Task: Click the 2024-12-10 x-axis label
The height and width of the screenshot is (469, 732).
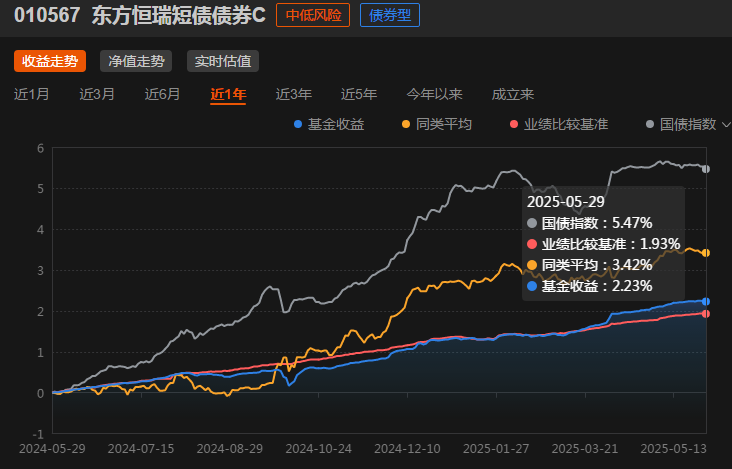Action: pyautogui.click(x=407, y=448)
